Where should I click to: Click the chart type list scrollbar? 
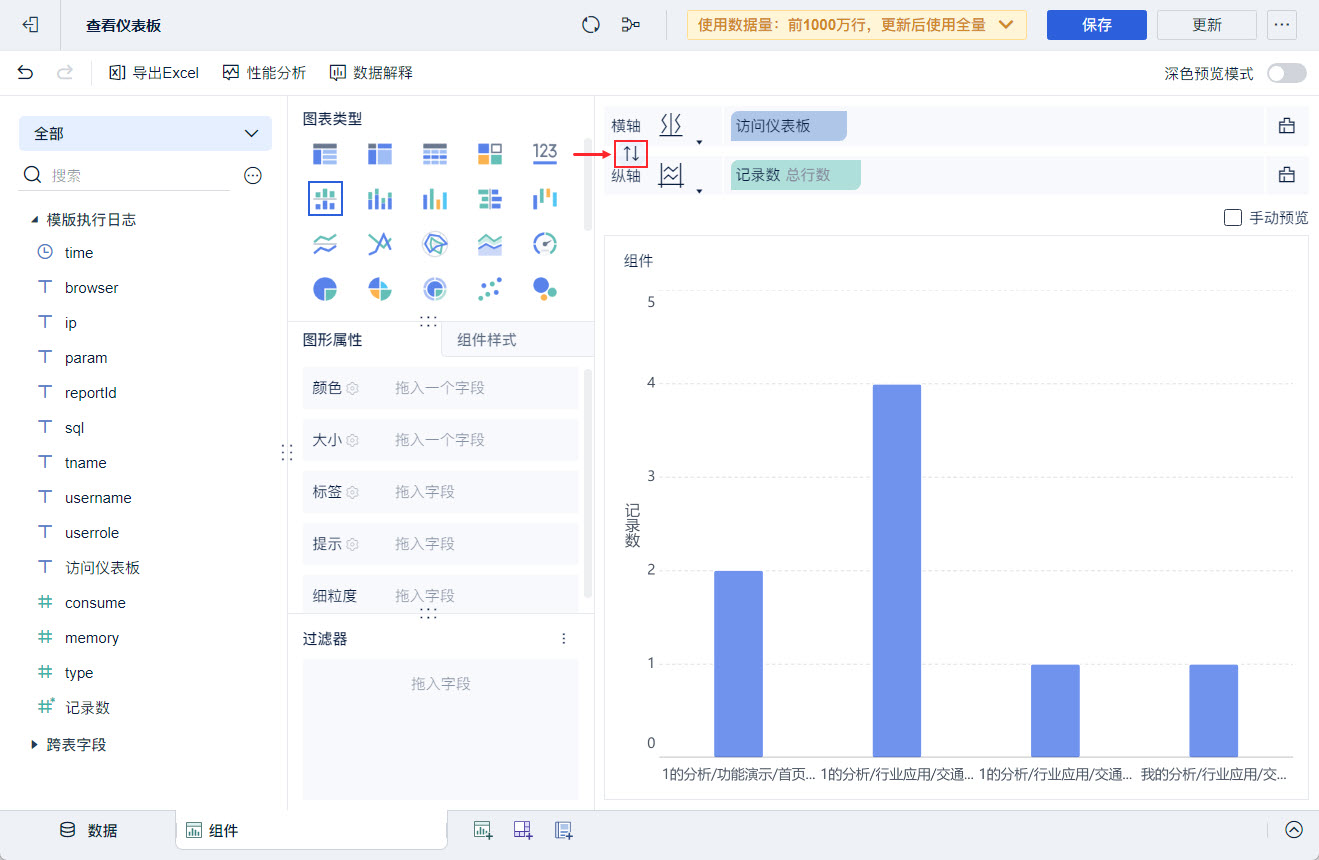588,184
